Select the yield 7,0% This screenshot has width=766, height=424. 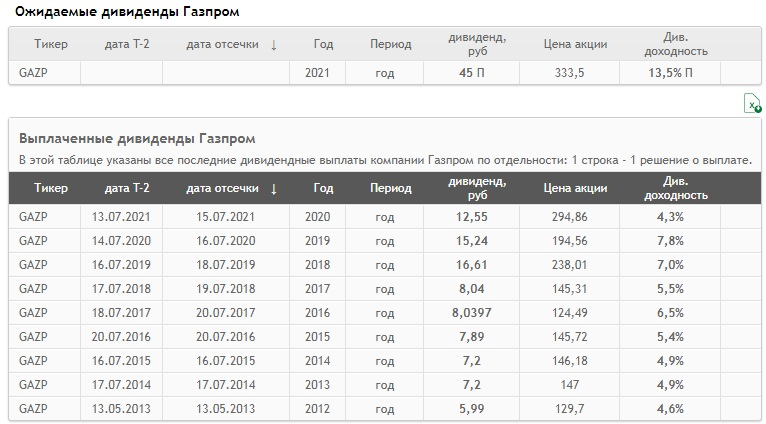click(x=670, y=265)
